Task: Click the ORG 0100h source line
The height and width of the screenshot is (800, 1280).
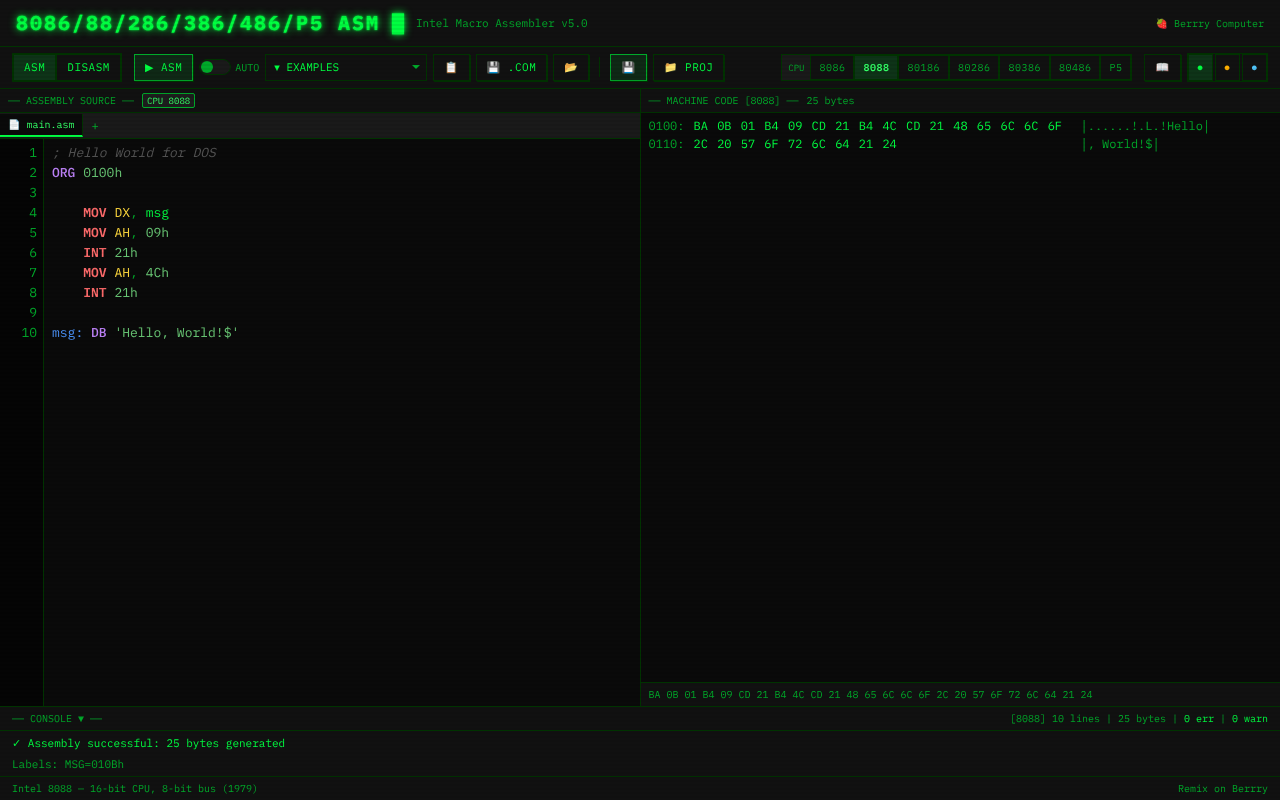Action: tap(87, 173)
